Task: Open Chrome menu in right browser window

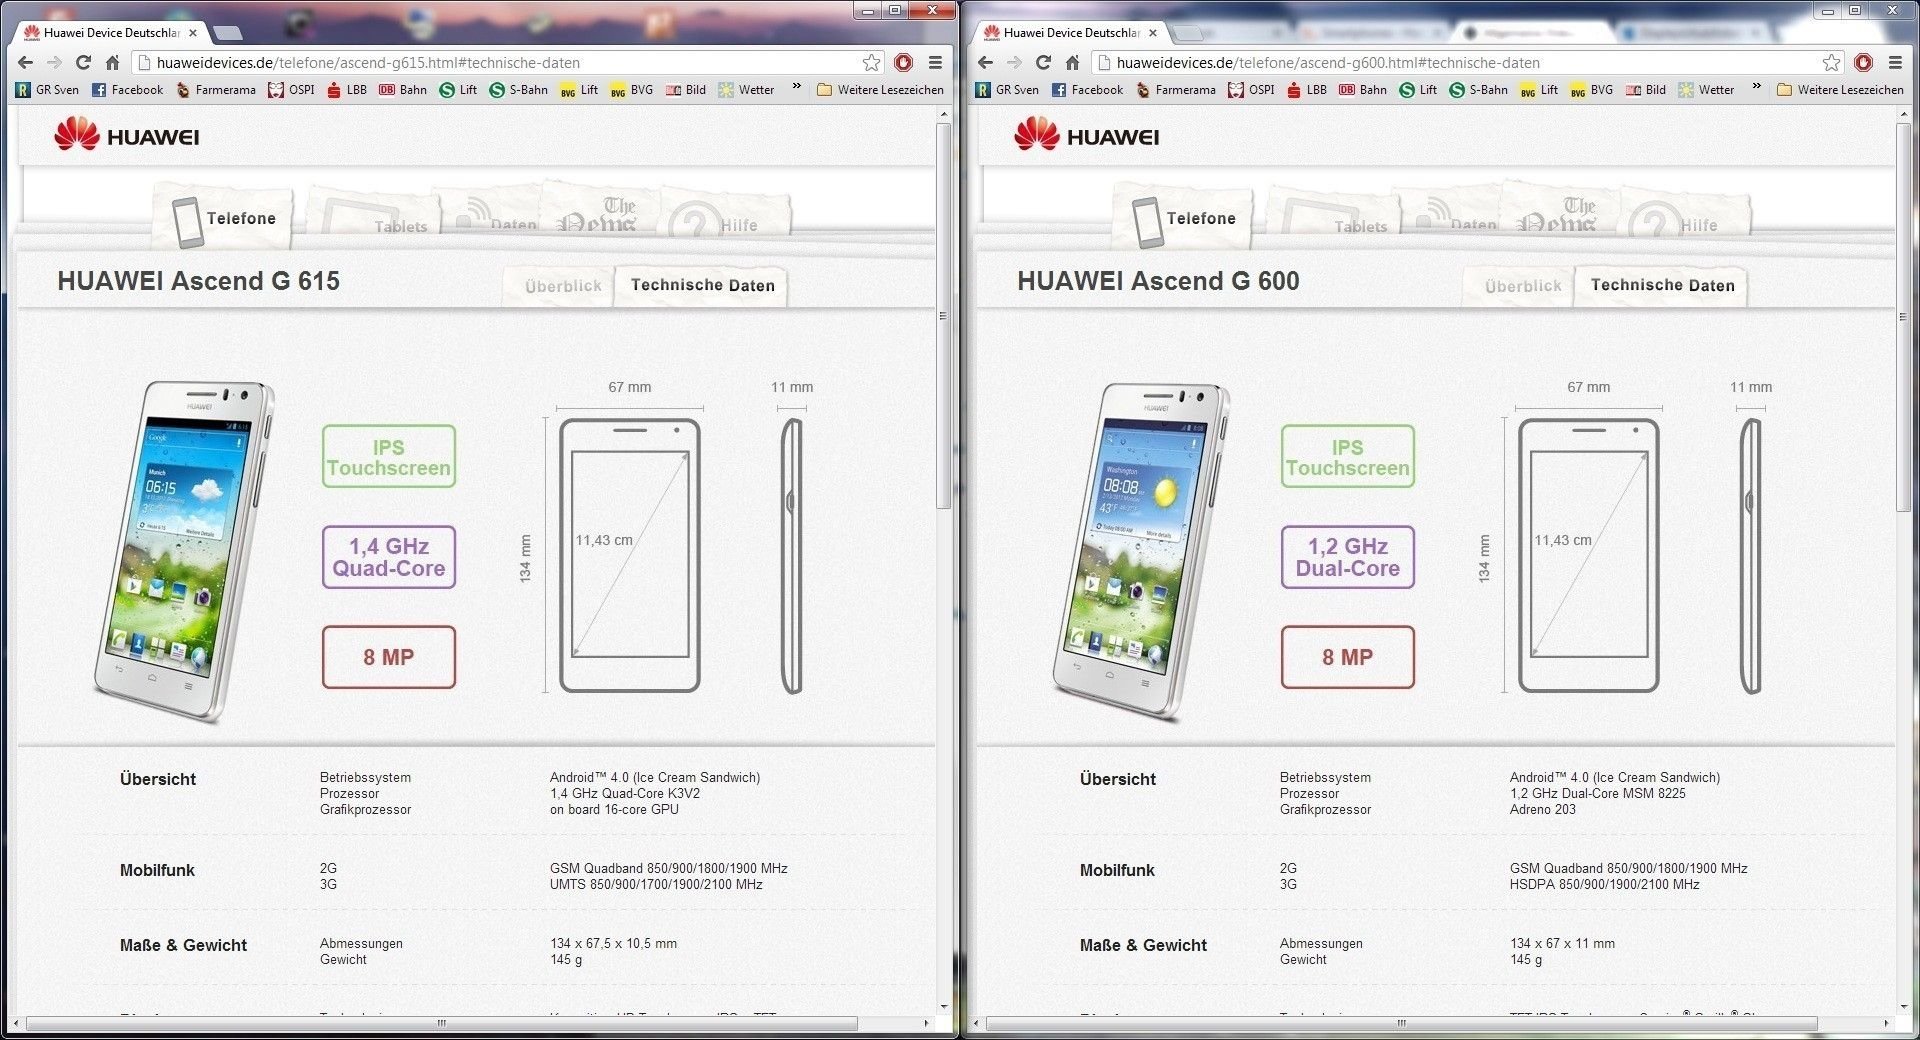Action: click(x=1895, y=63)
